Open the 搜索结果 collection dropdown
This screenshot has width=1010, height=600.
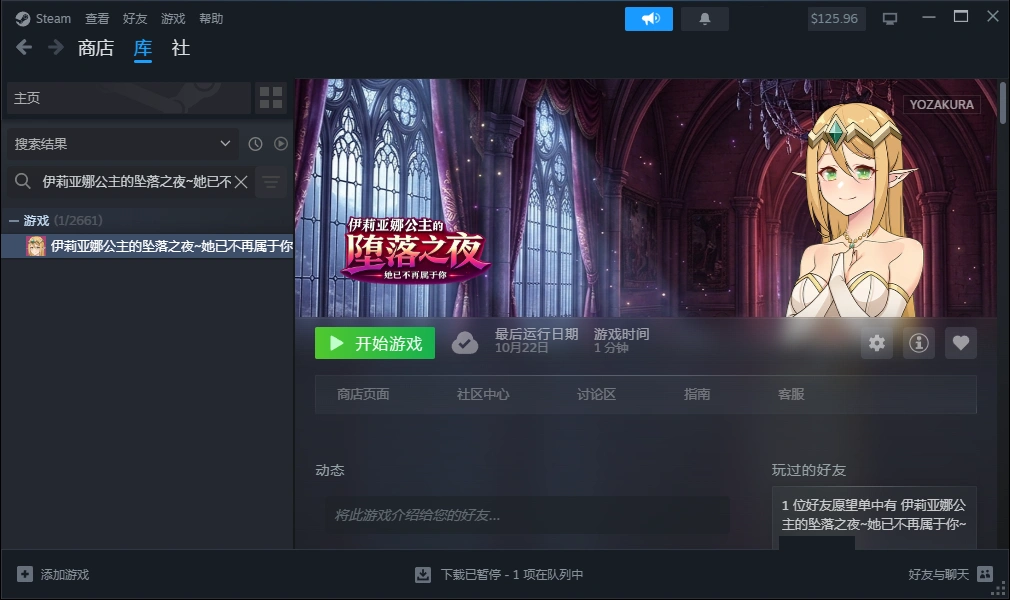122,144
